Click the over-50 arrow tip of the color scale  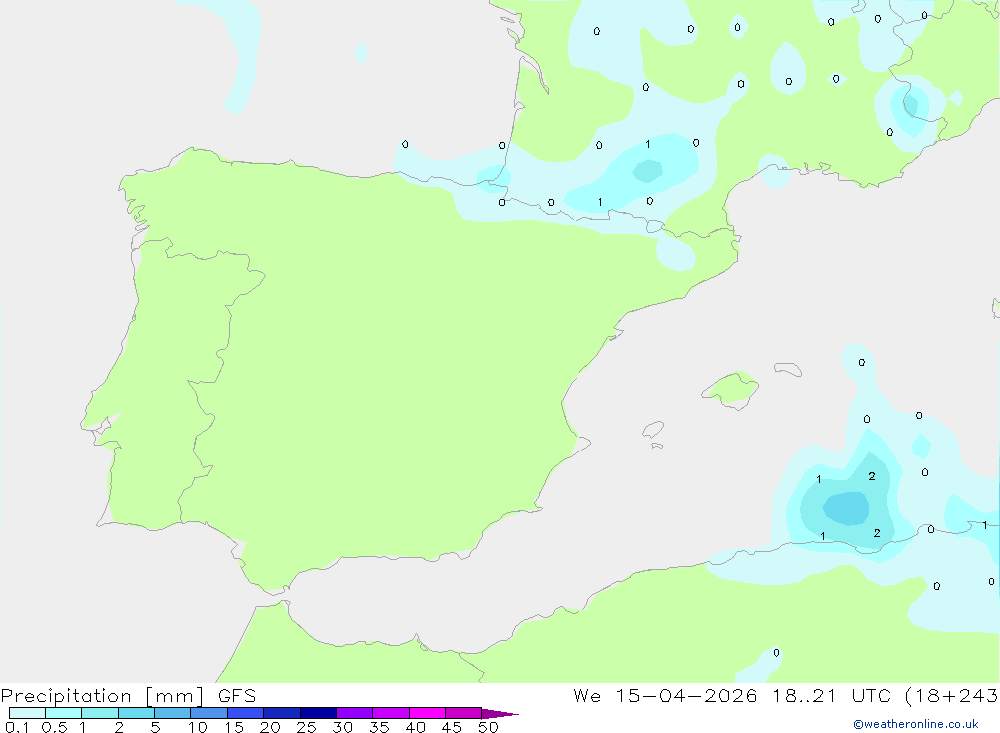pyautogui.click(x=500, y=714)
